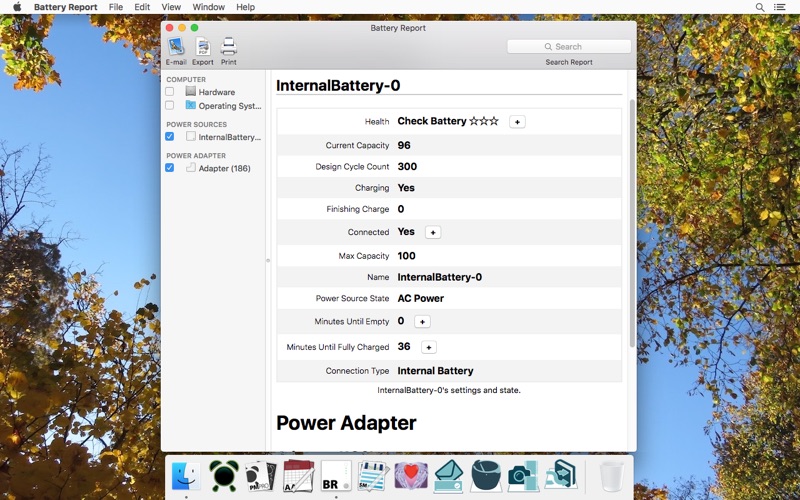Click the POWER ADAPTER sidebar header
800x500 pixels.
point(196,156)
